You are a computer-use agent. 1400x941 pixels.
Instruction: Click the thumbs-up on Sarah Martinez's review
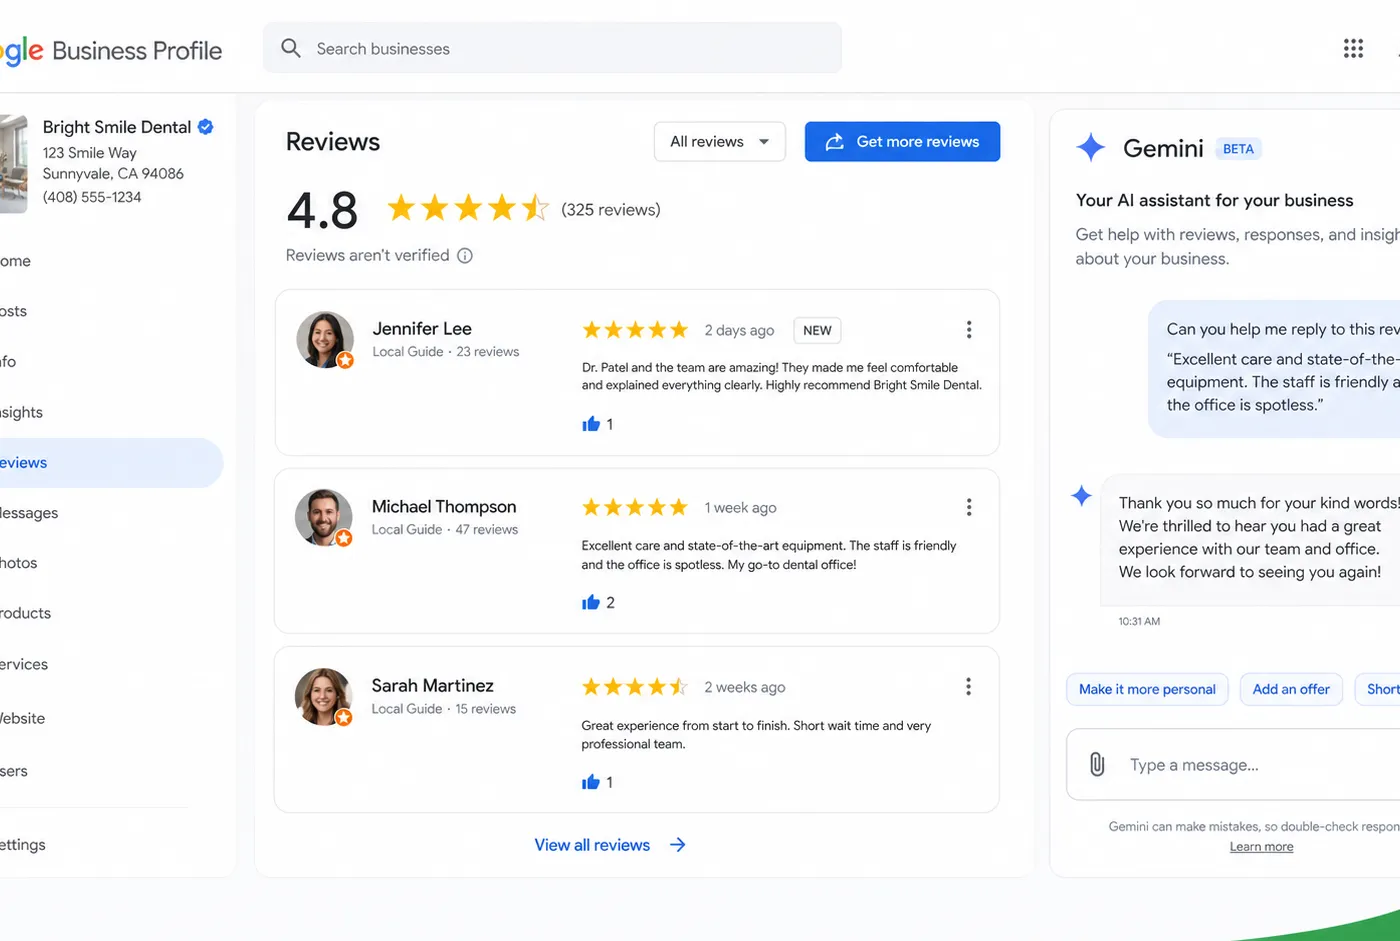[591, 782]
